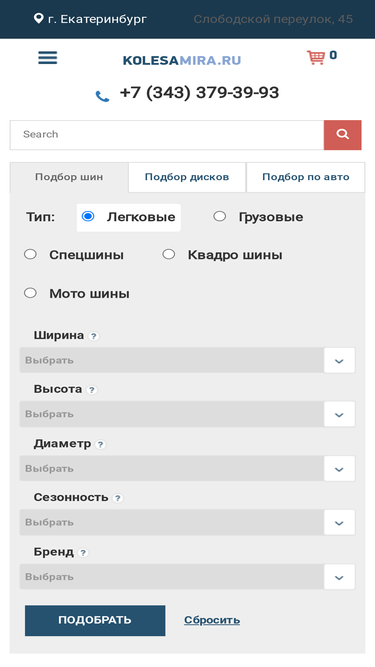The image size is (375, 667).
Task: Select the Спецшины radio option
Action: [30, 254]
